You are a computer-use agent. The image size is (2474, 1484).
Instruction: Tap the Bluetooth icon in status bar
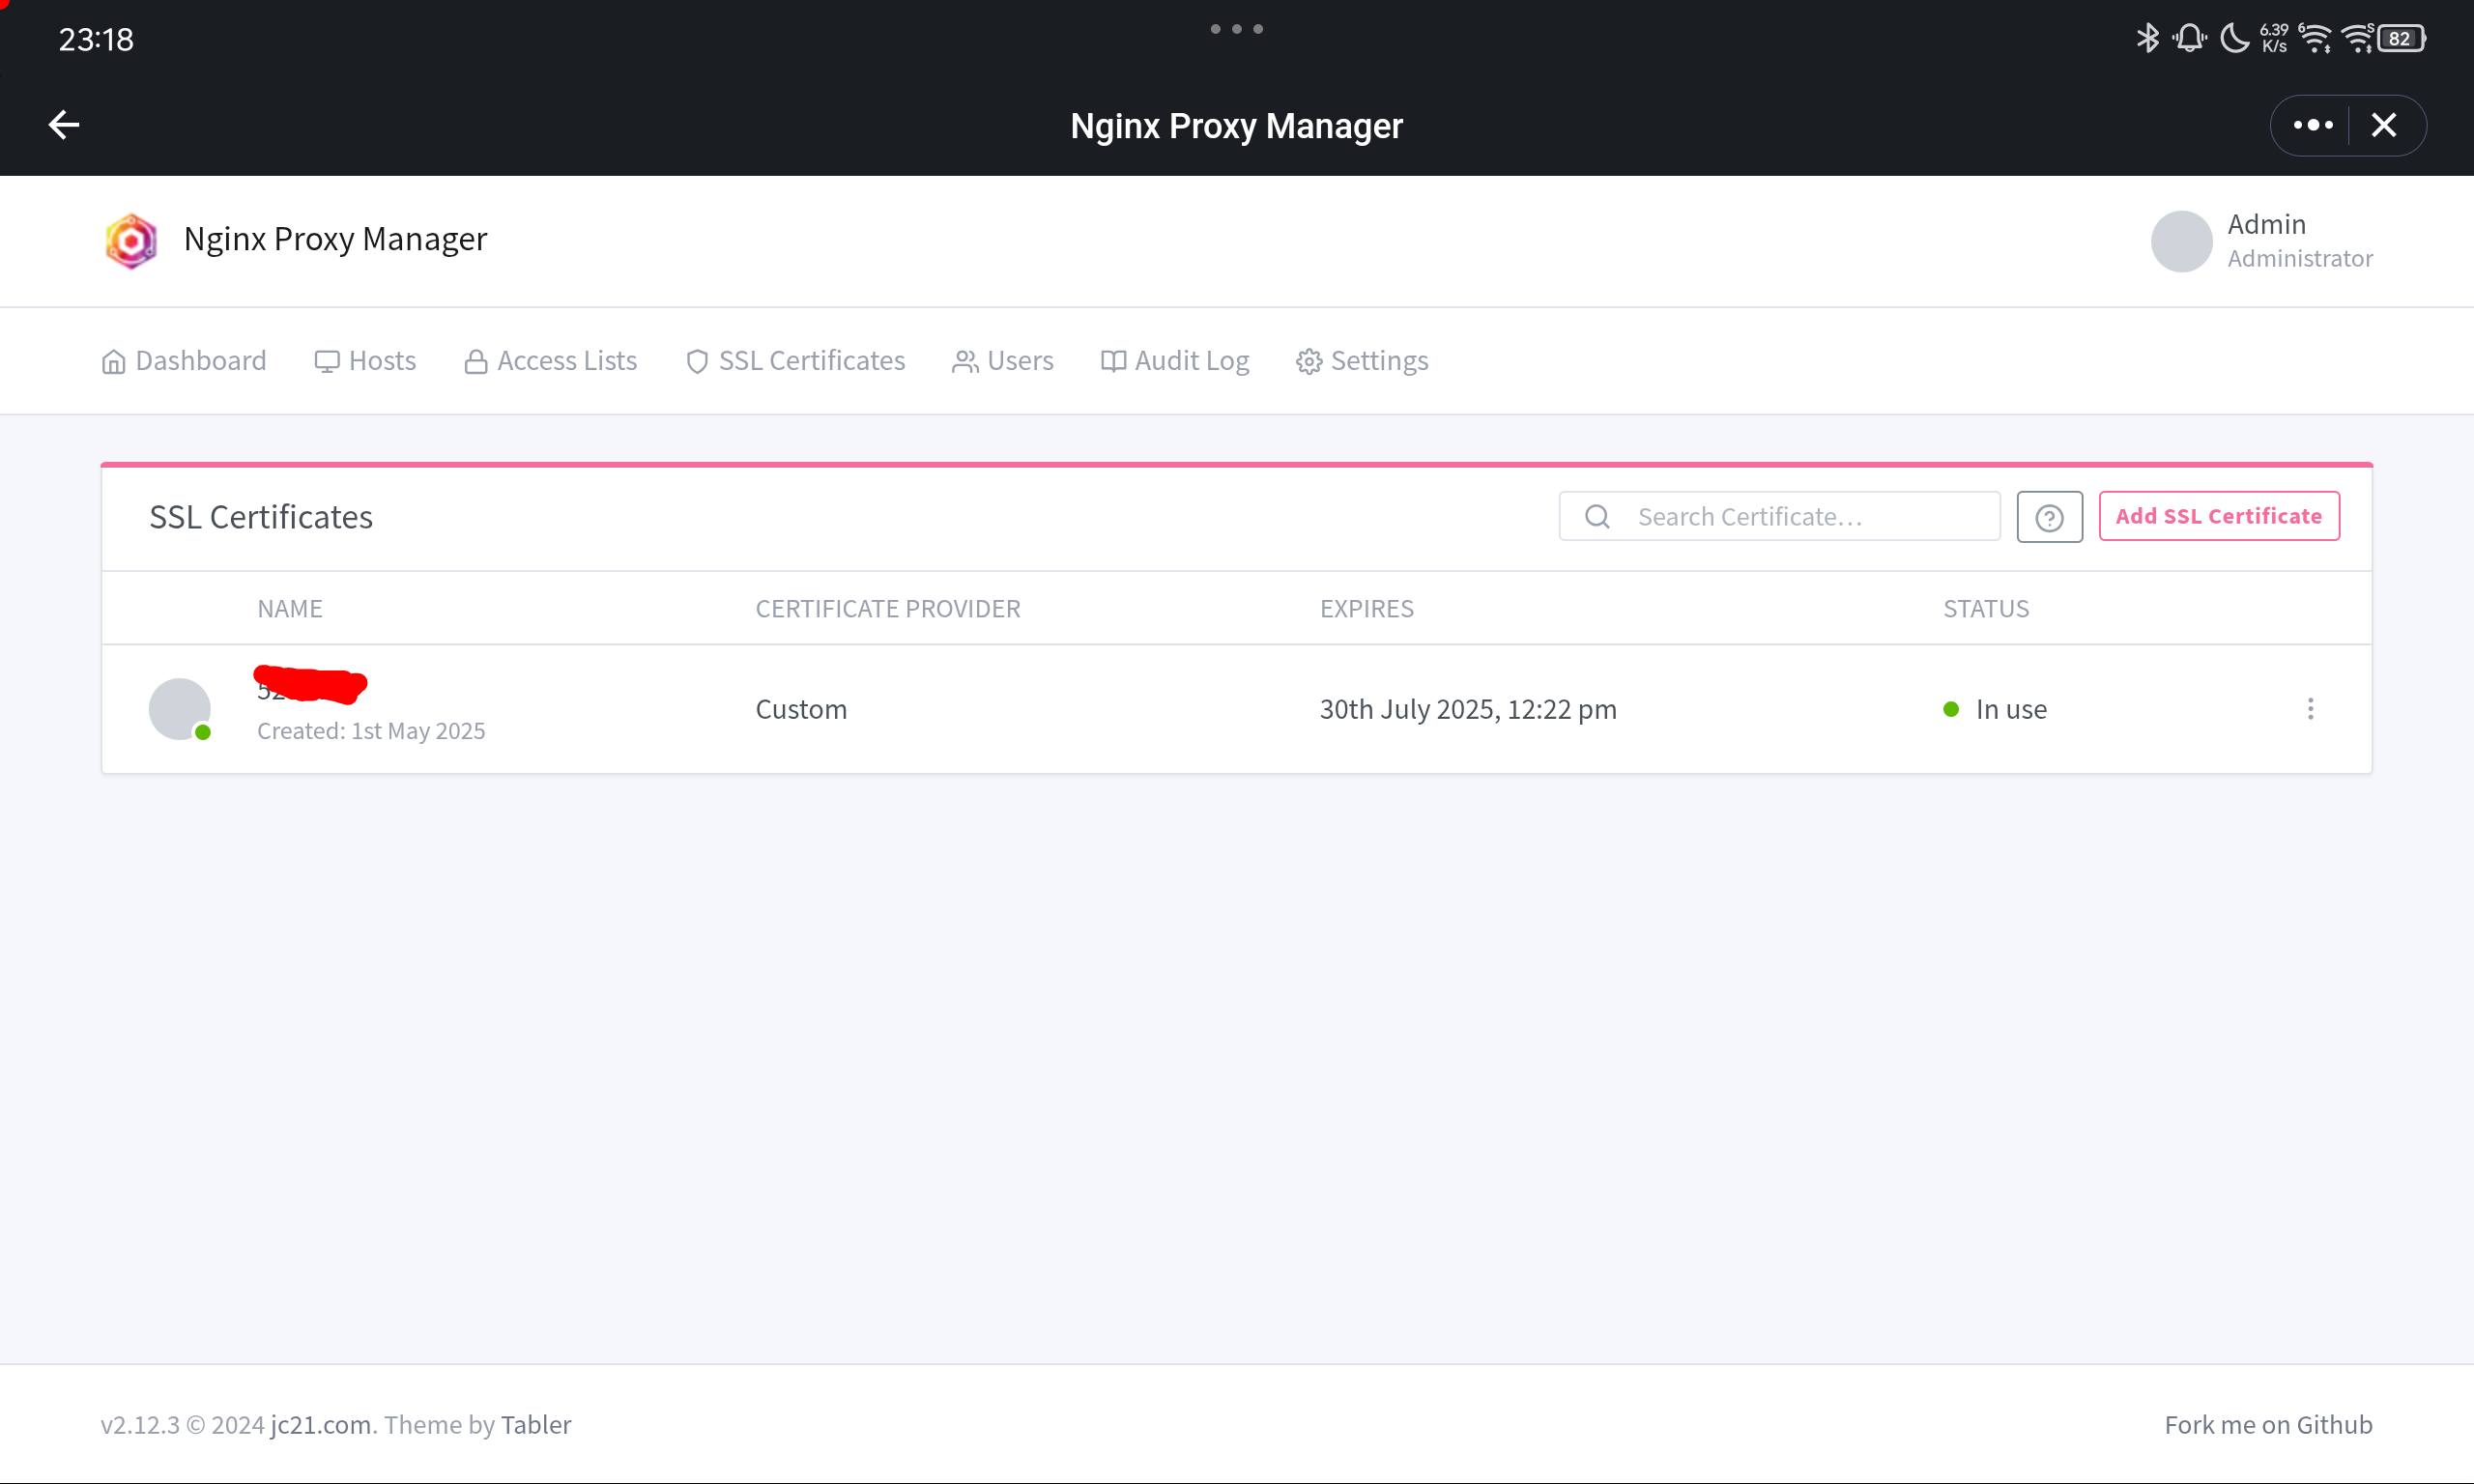pos(2147,39)
